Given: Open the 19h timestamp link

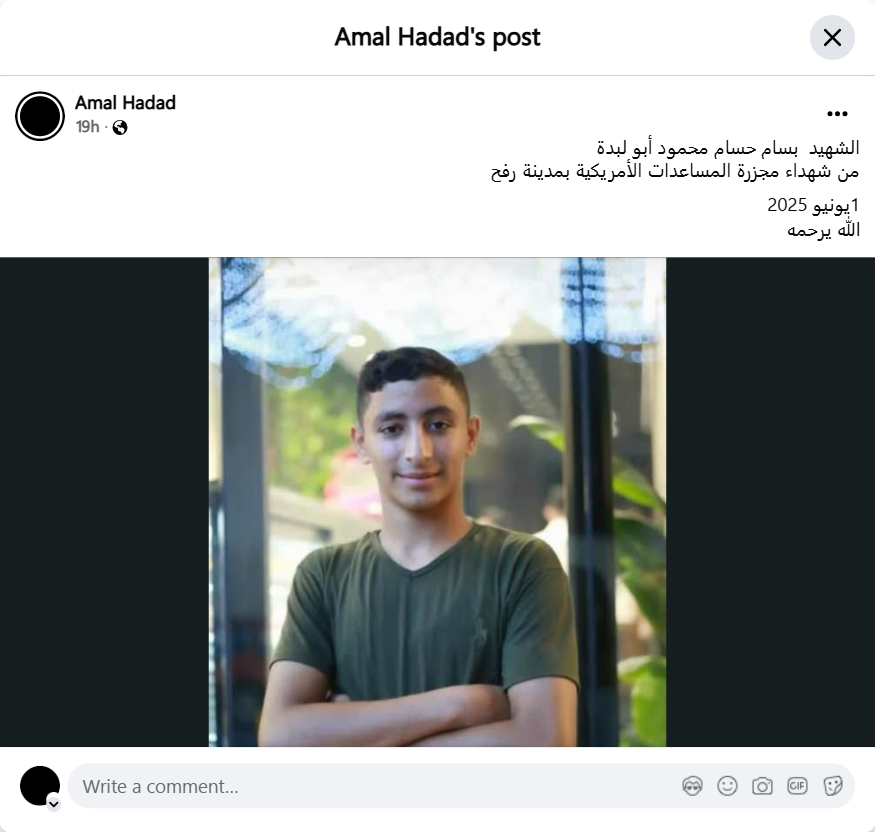Looking at the screenshot, I should [88, 127].
